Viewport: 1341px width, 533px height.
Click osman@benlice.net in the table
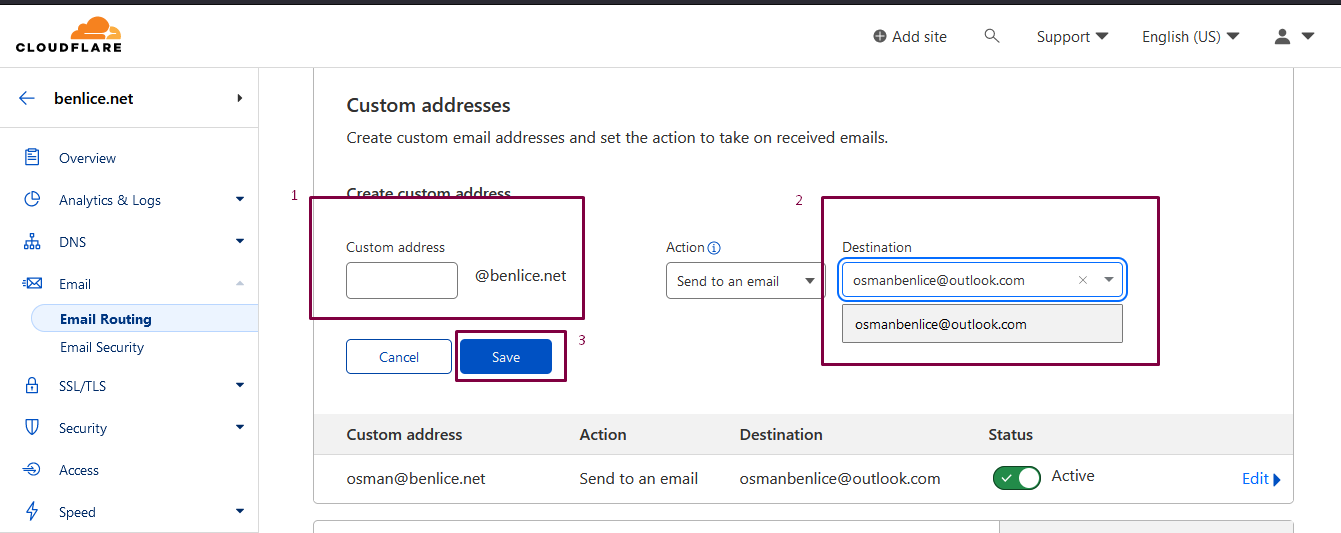click(x=416, y=478)
